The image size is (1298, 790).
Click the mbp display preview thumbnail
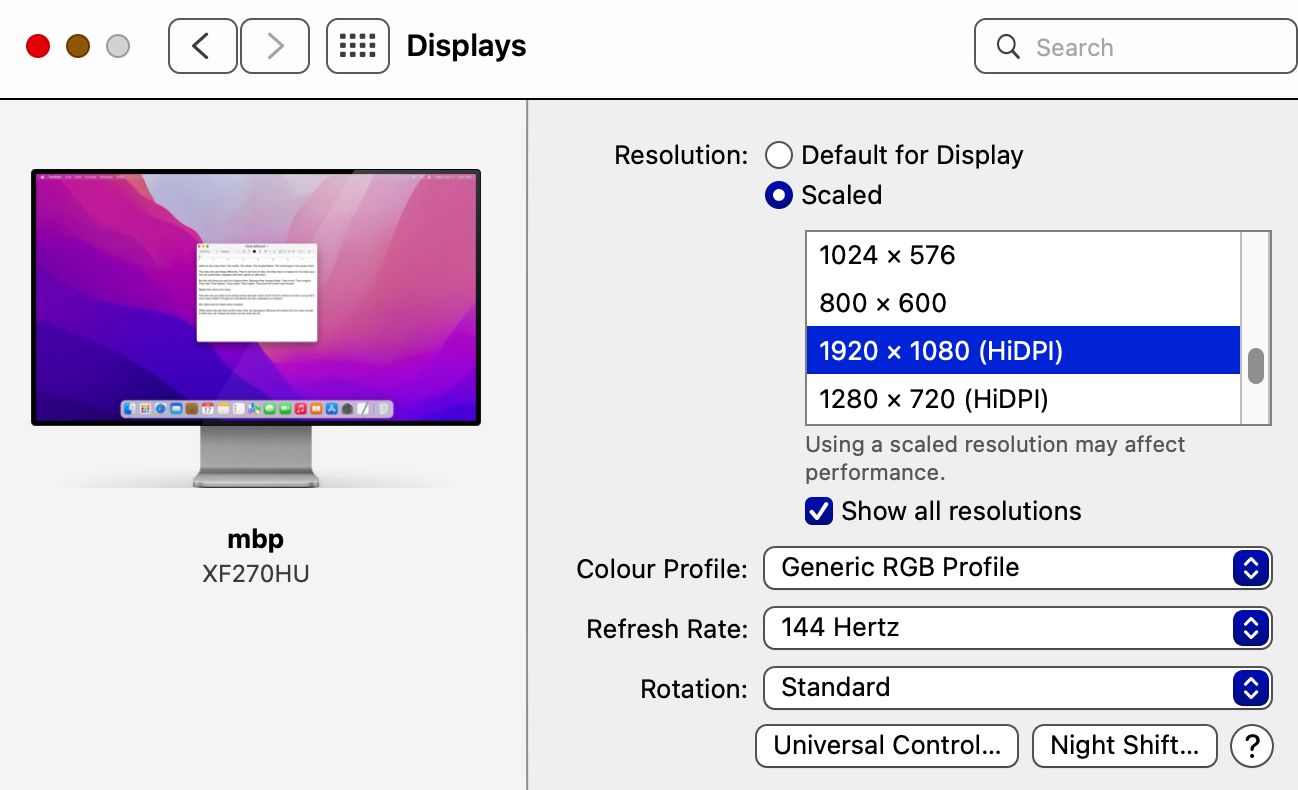coord(256,297)
